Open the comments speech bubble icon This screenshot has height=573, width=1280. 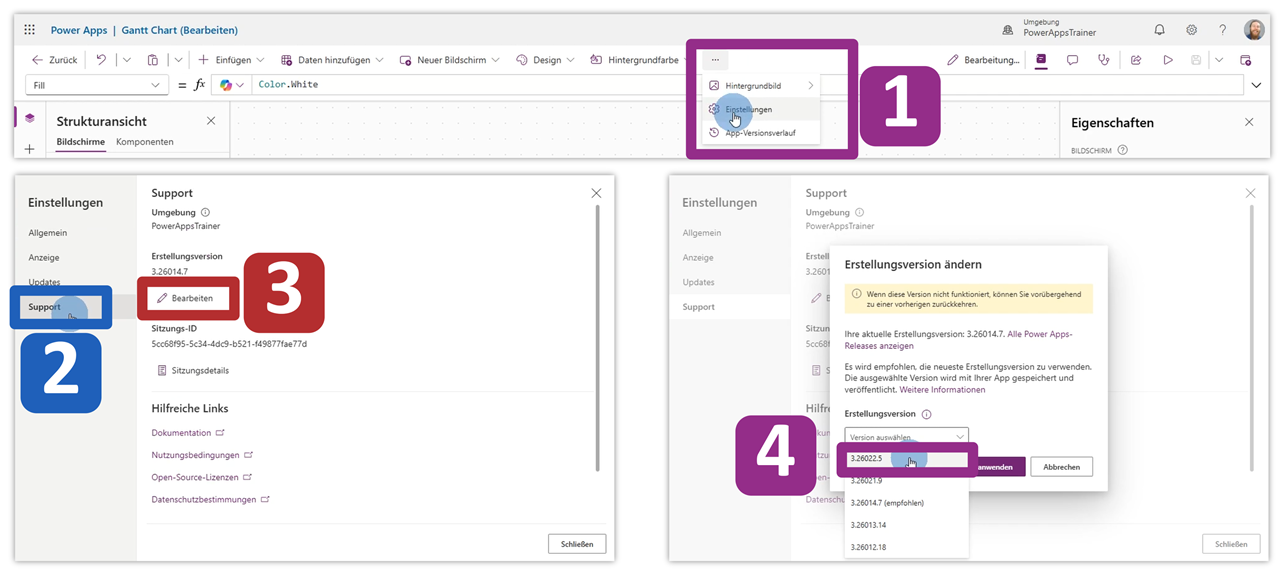pyautogui.click(x=1072, y=60)
